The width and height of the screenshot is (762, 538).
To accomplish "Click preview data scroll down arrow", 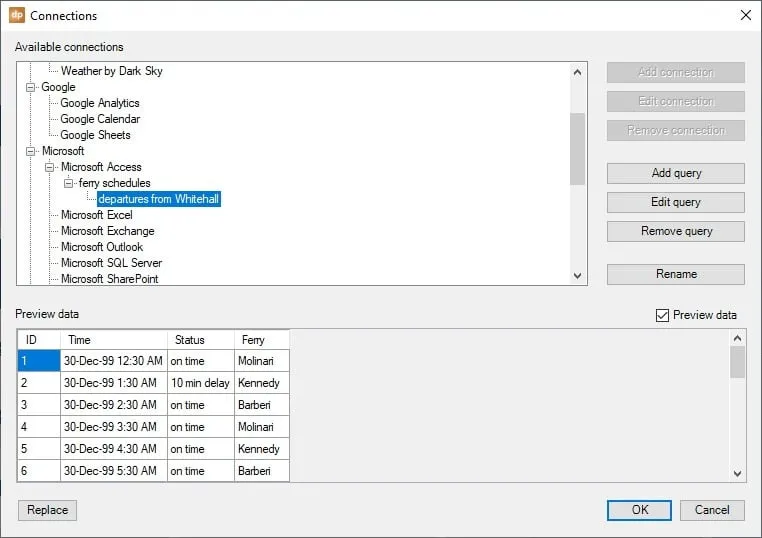I will point(737,473).
